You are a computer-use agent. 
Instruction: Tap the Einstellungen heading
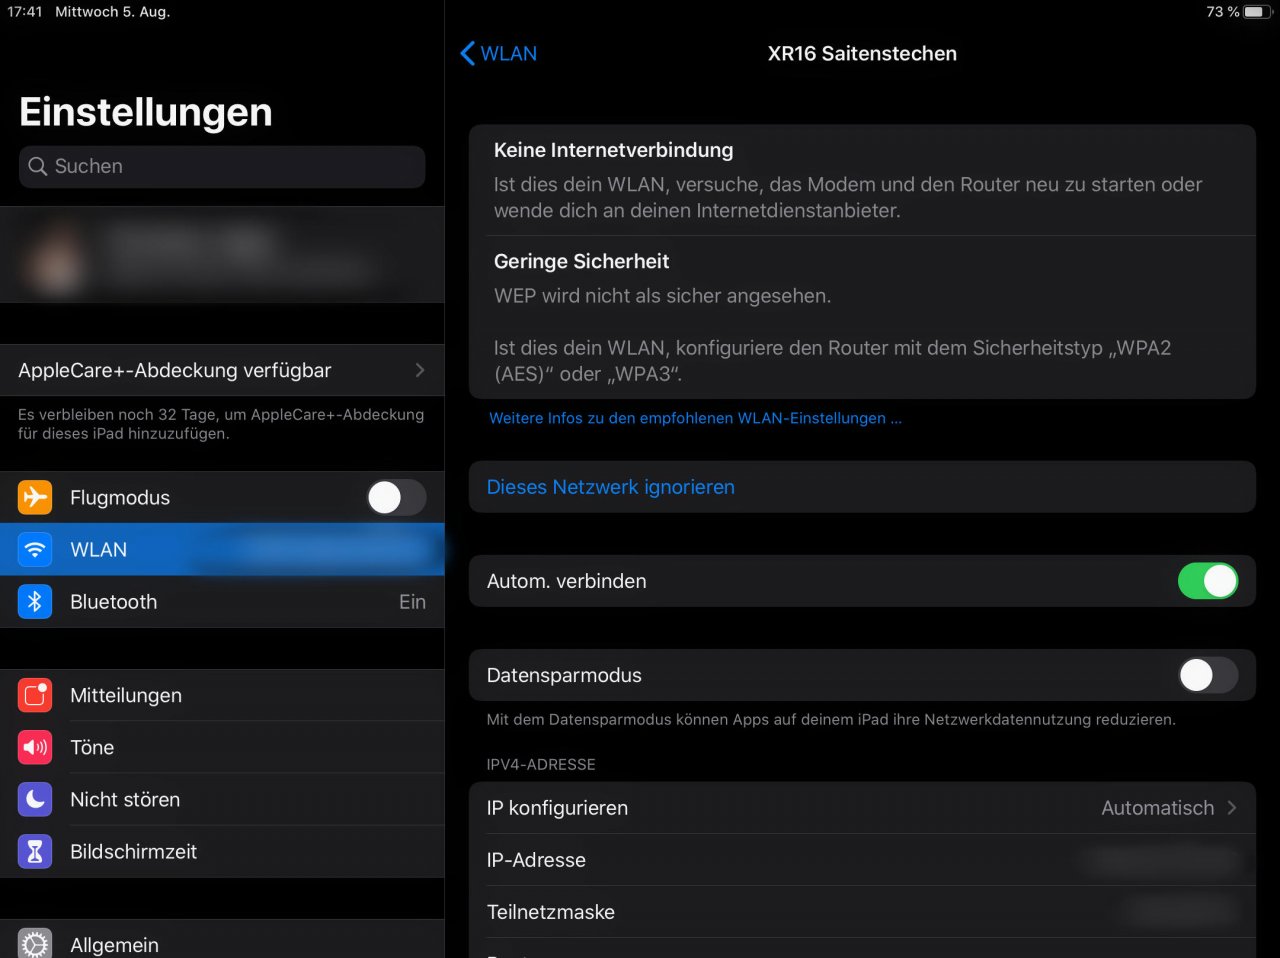(146, 112)
